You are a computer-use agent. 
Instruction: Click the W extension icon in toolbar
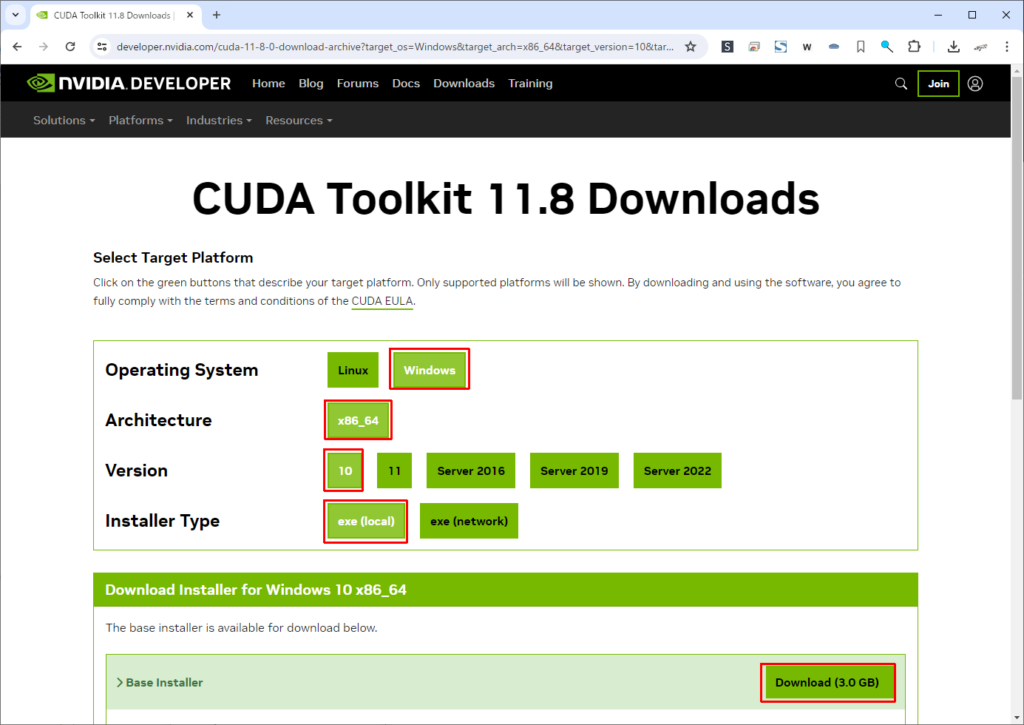point(807,46)
